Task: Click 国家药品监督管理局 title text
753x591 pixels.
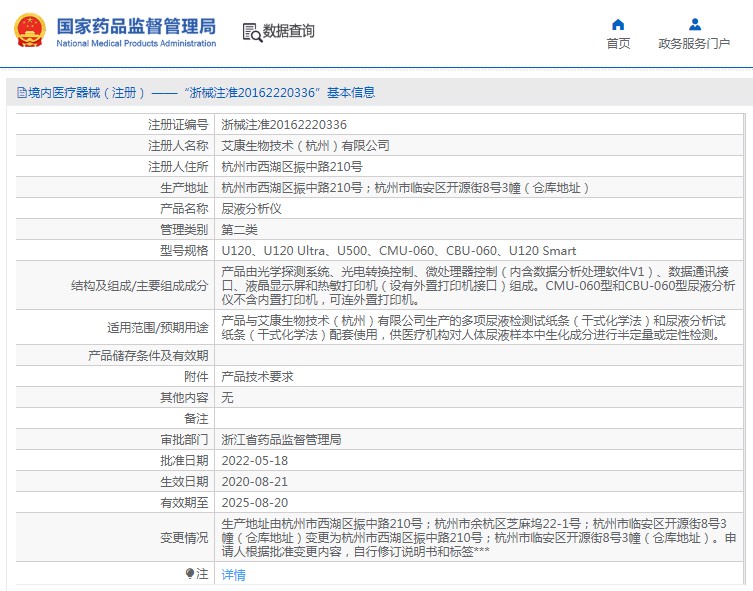Action: pyautogui.click(x=136, y=26)
